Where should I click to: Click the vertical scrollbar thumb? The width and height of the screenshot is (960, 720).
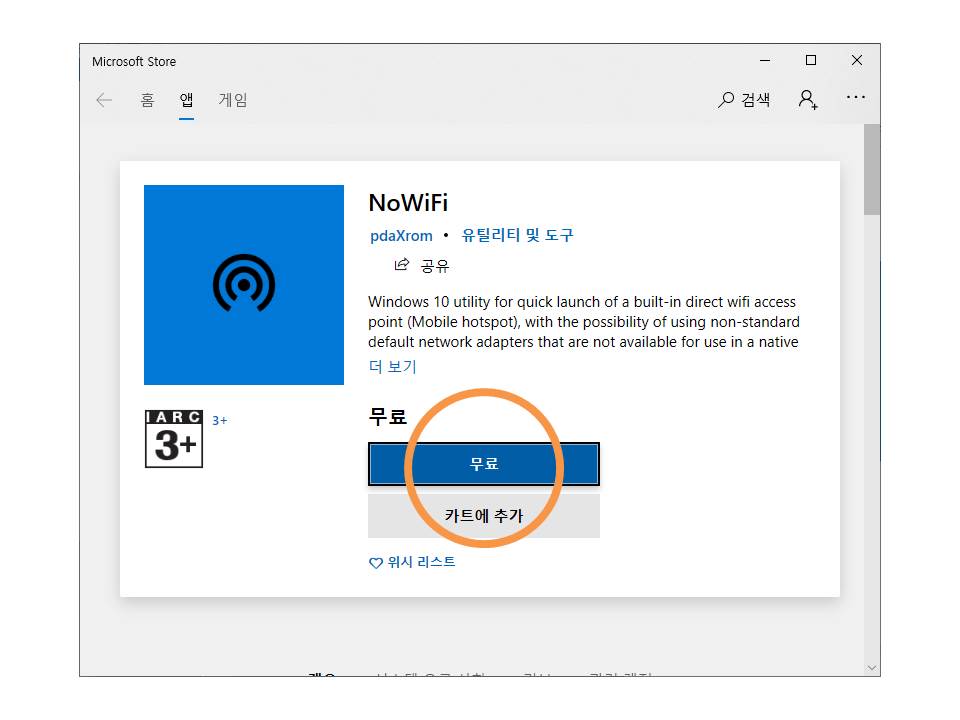tap(872, 170)
